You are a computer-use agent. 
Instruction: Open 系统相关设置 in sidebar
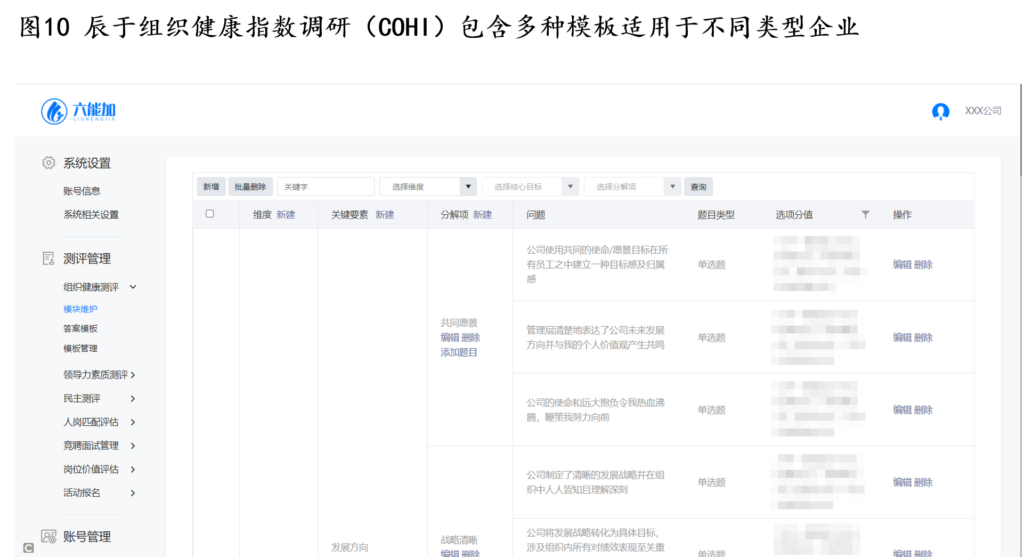tap(91, 214)
